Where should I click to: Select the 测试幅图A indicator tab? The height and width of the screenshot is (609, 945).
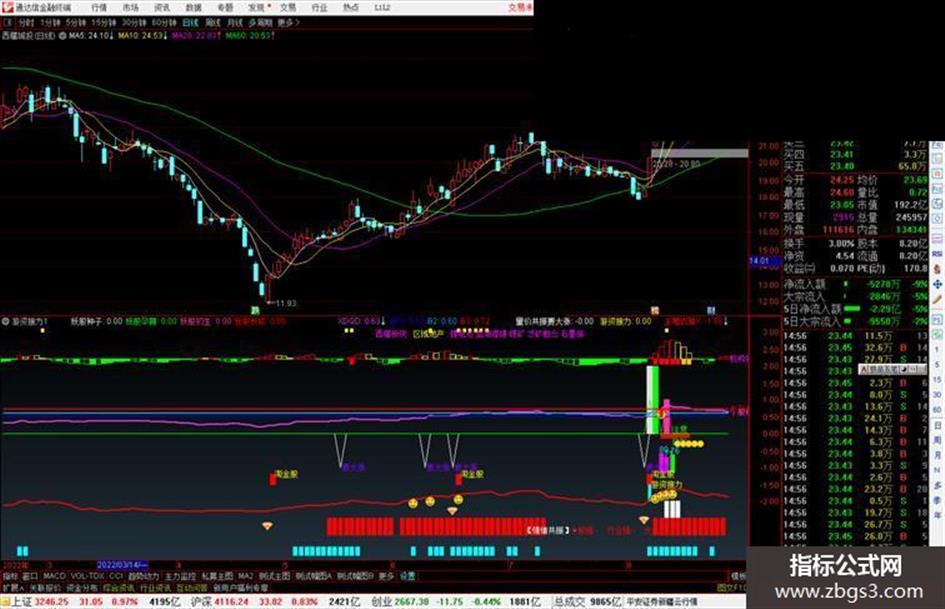tap(313, 576)
